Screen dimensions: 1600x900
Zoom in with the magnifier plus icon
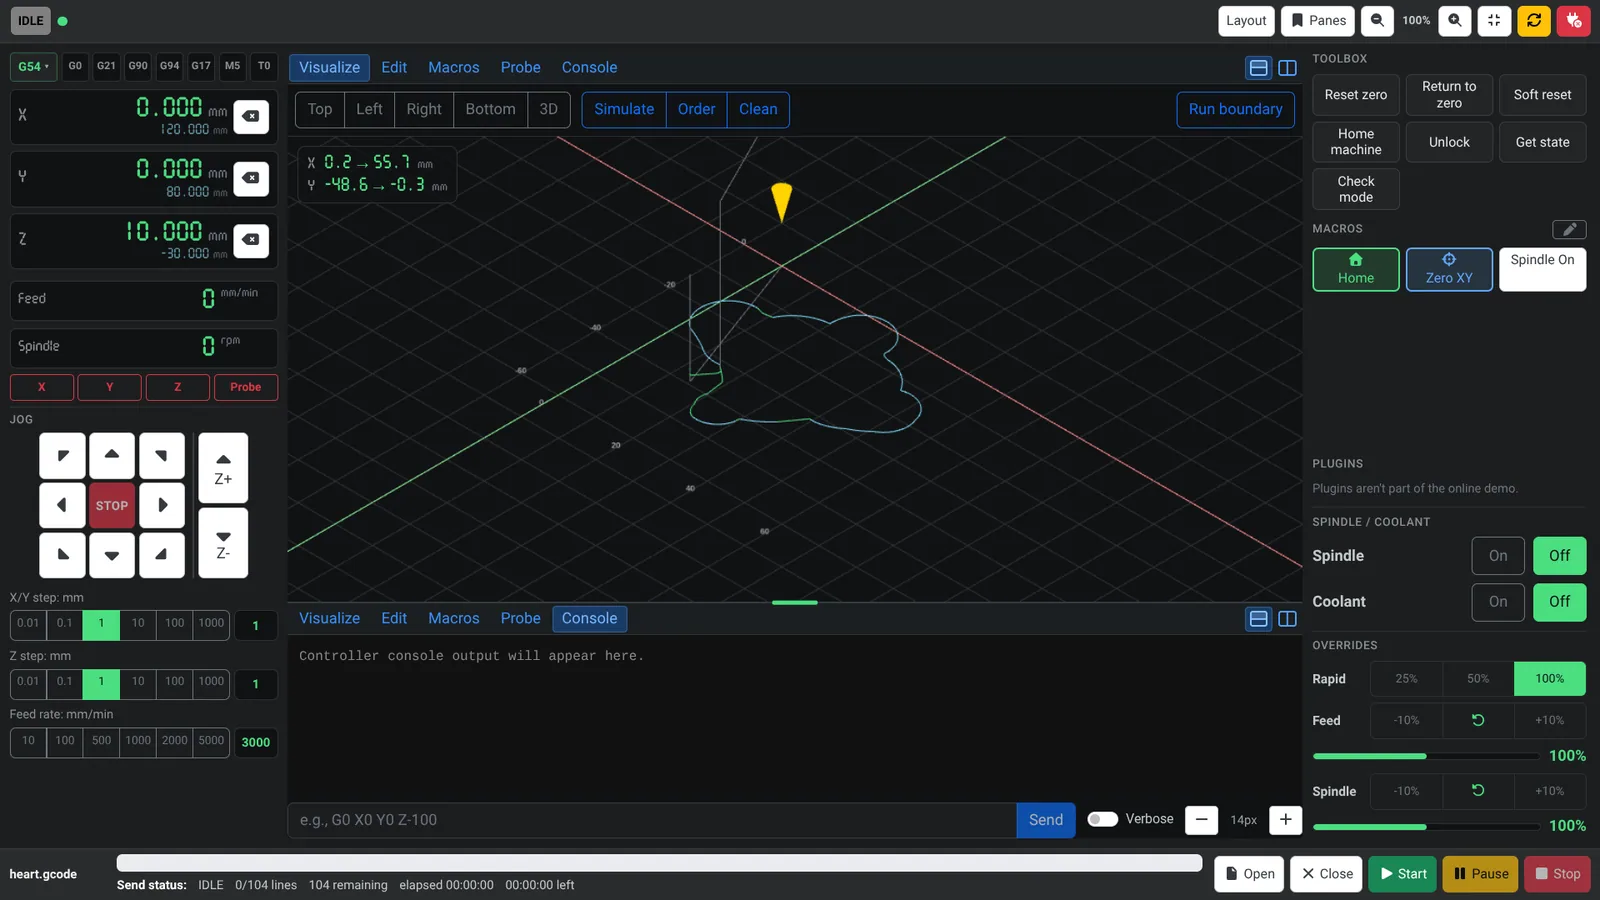[1455, 20]
